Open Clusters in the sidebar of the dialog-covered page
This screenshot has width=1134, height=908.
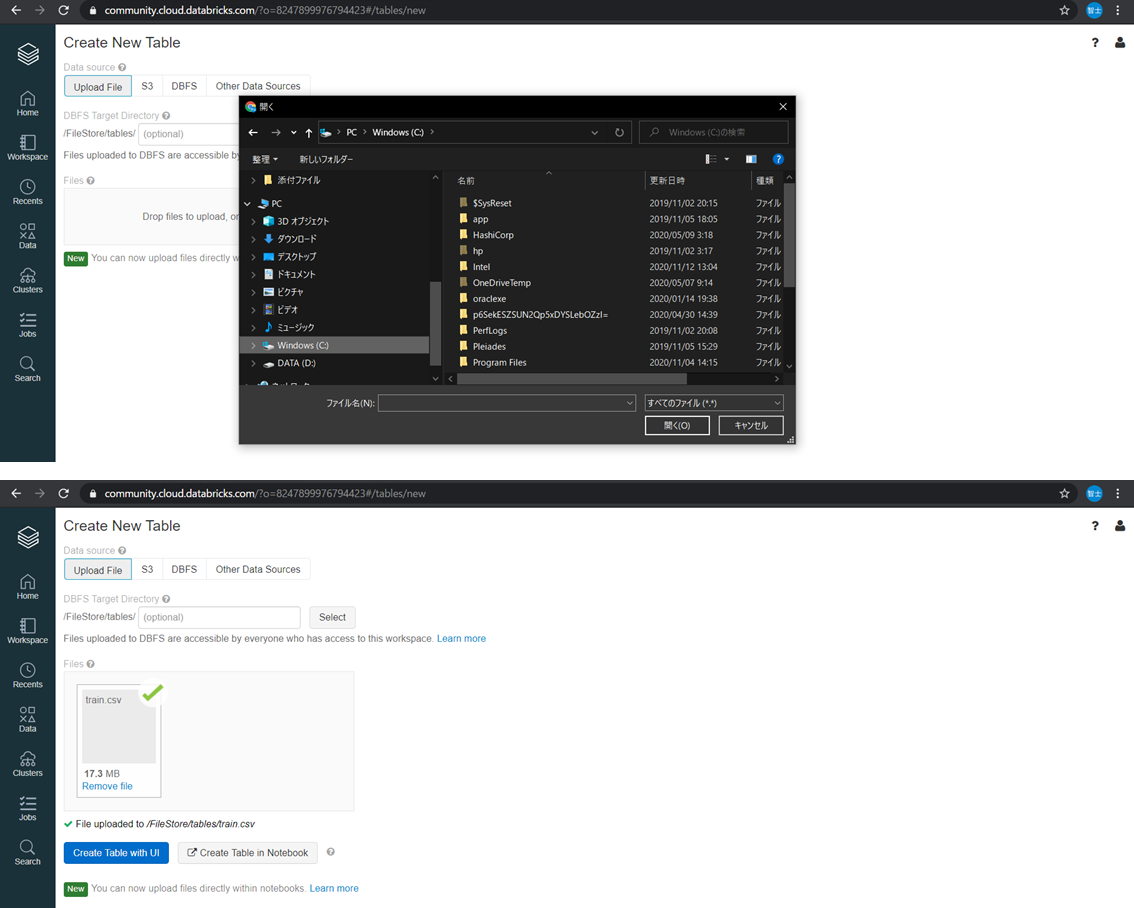[x=27, y=280]
